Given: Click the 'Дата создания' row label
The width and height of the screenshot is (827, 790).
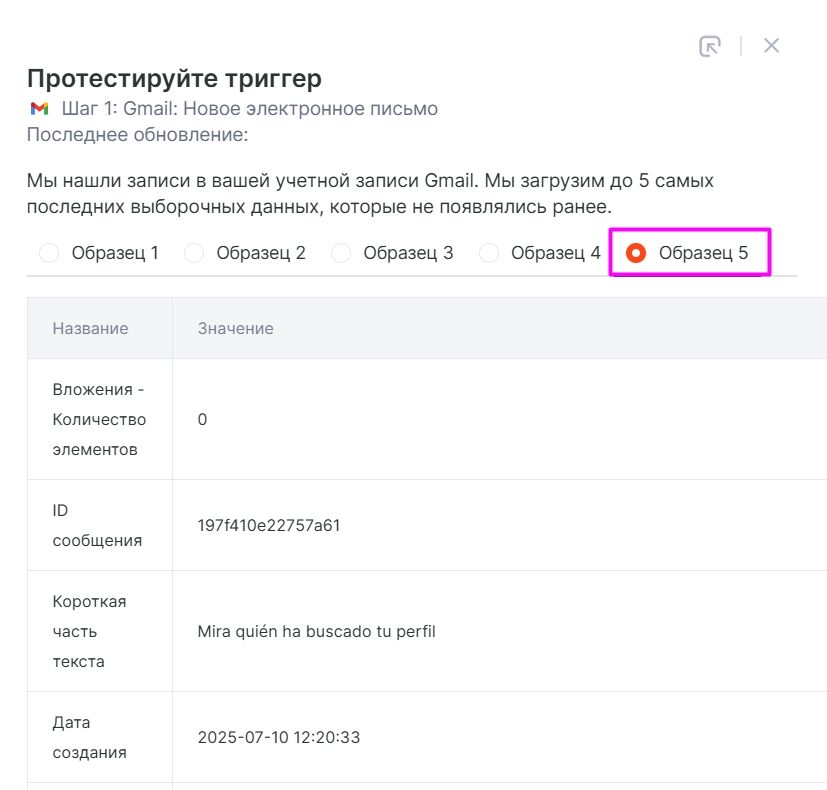Looking at the screenshot, I should tap(89, 737).
